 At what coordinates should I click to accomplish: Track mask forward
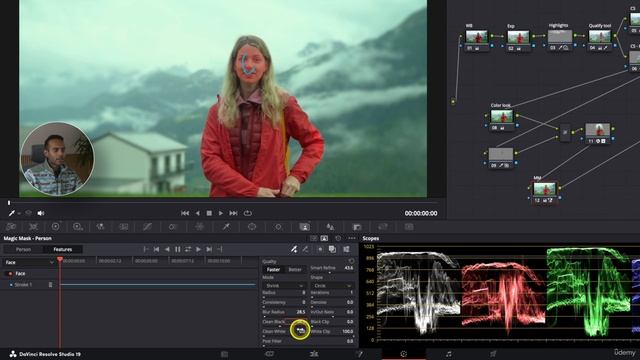pos(198,249)
